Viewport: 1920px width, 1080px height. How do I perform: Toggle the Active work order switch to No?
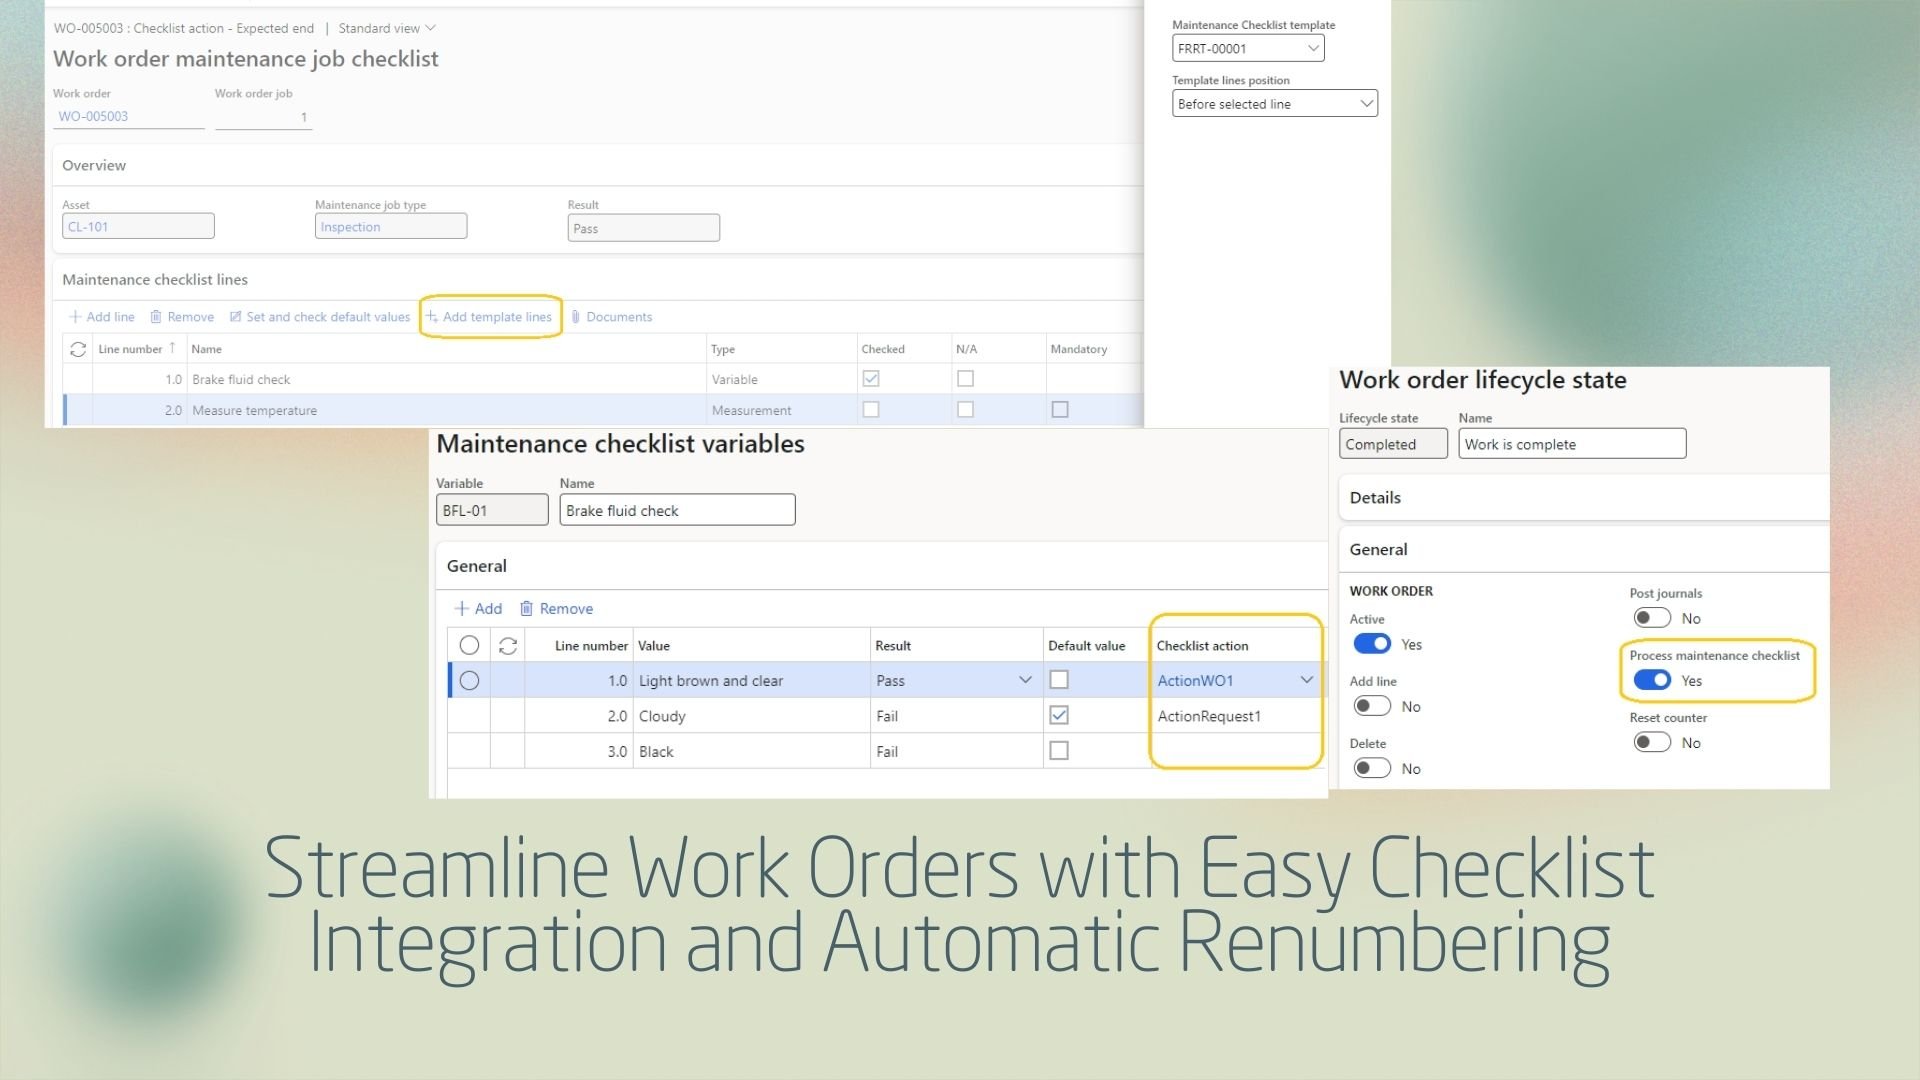click(1371, 645)
